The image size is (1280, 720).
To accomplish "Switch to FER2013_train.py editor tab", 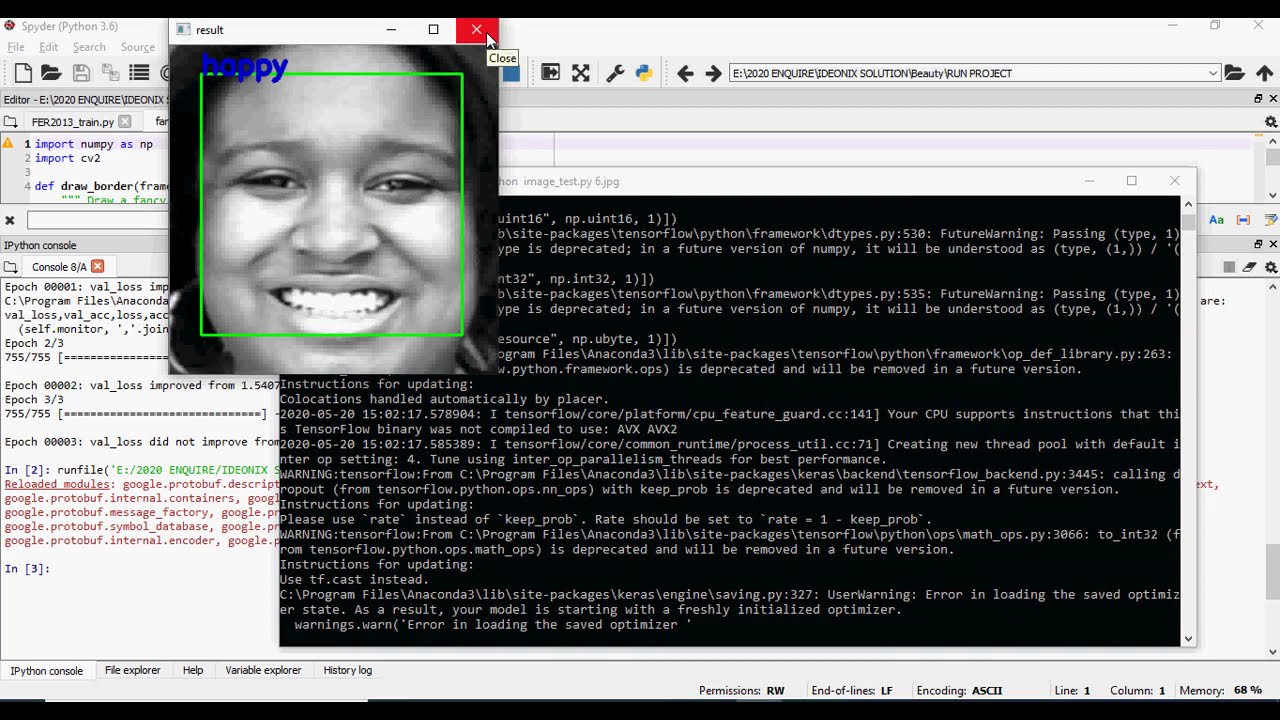I will (72, 122).
